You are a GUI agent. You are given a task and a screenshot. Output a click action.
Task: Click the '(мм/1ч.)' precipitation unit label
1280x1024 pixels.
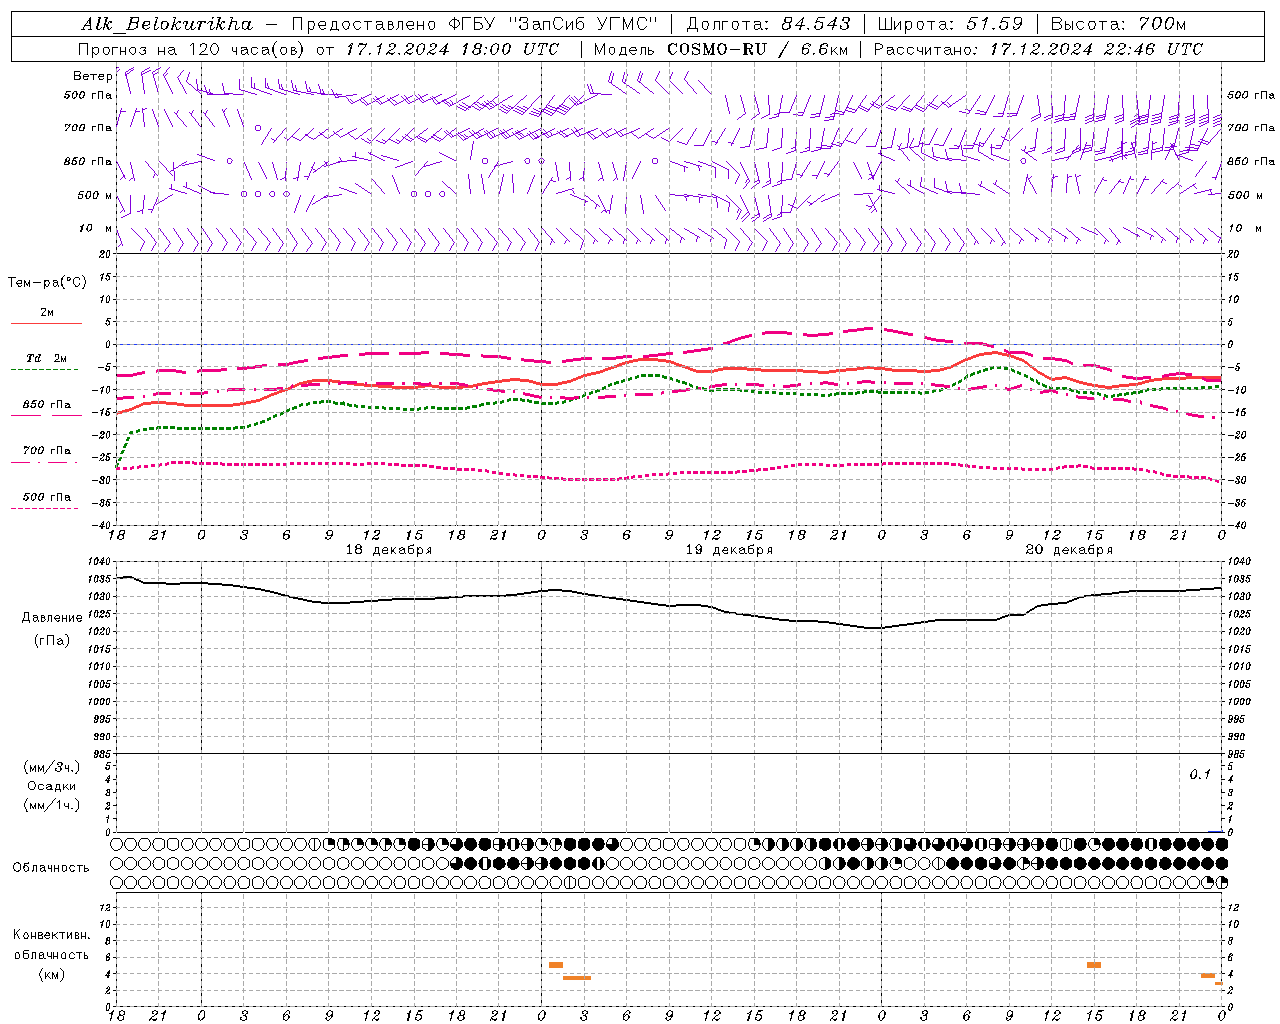coord(52,805)
